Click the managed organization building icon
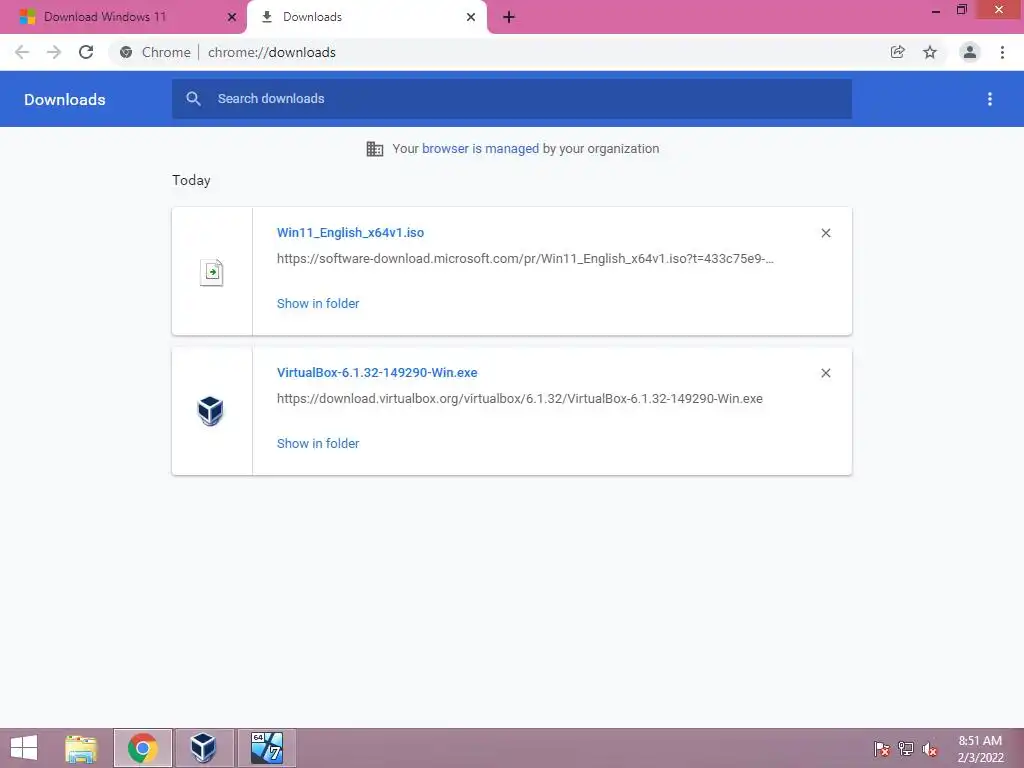1024x768 pixels. [375, 149]
